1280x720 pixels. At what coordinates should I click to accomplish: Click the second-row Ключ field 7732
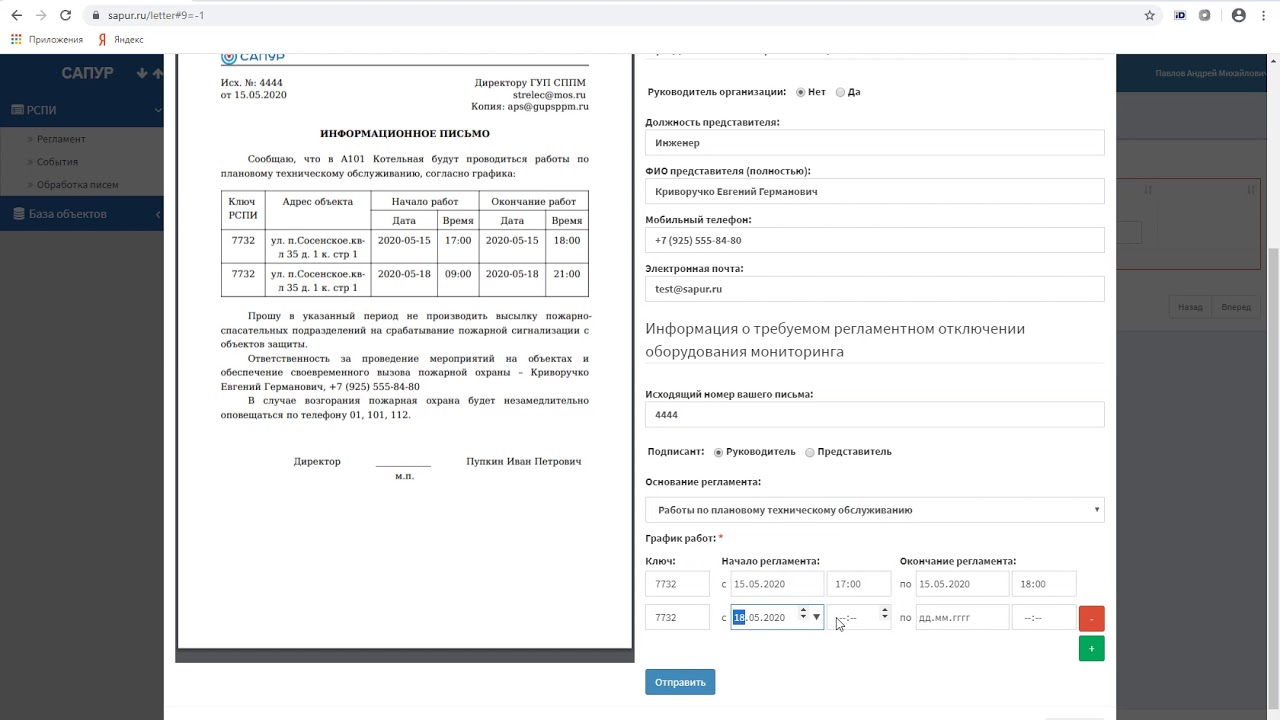(x=678, y=617)
